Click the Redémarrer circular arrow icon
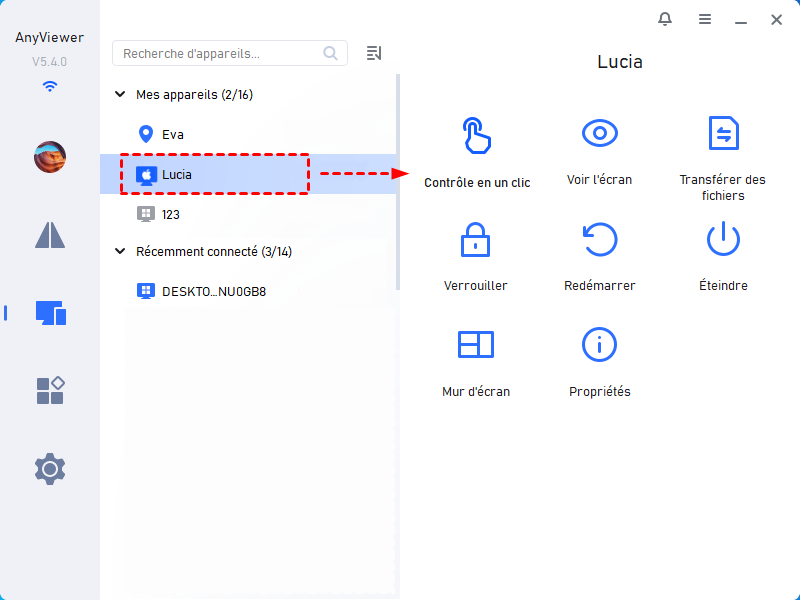The image size is (800, 600). pos(600,239)
